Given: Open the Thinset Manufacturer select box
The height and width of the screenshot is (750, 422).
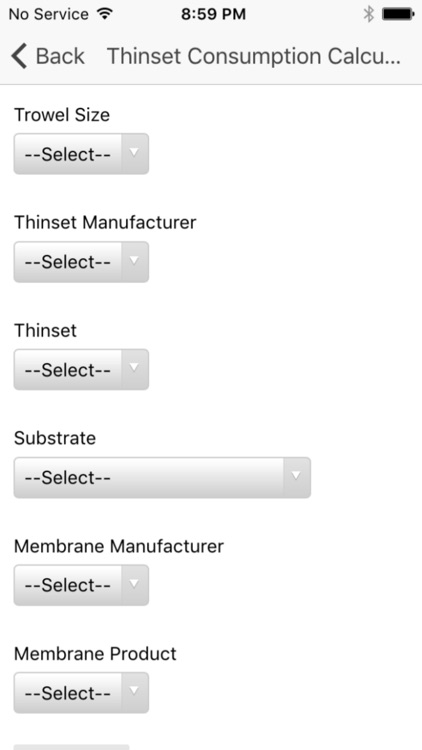Looking at the screenshot, I should tap(81, 262).
